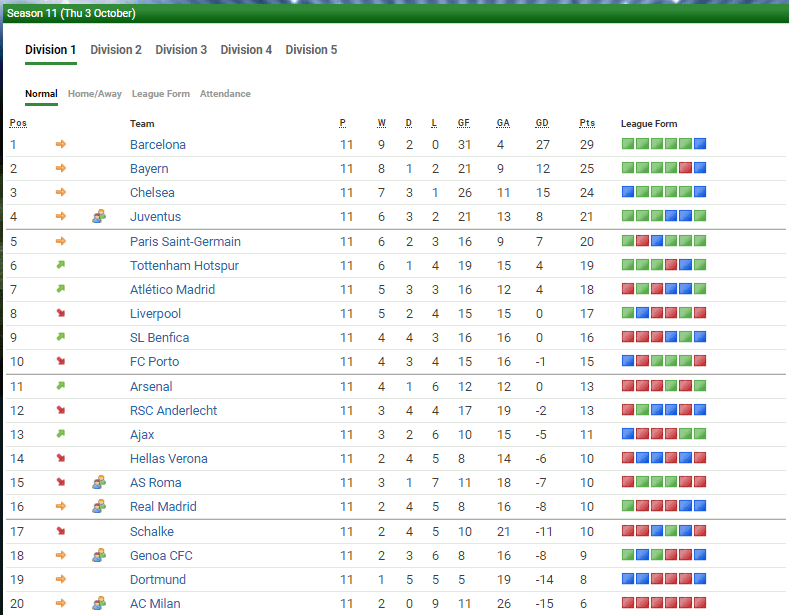This screenshot has width=789, height=615.
Task: Click the manager icon beside Real Madrid
Action: (99, 506)
